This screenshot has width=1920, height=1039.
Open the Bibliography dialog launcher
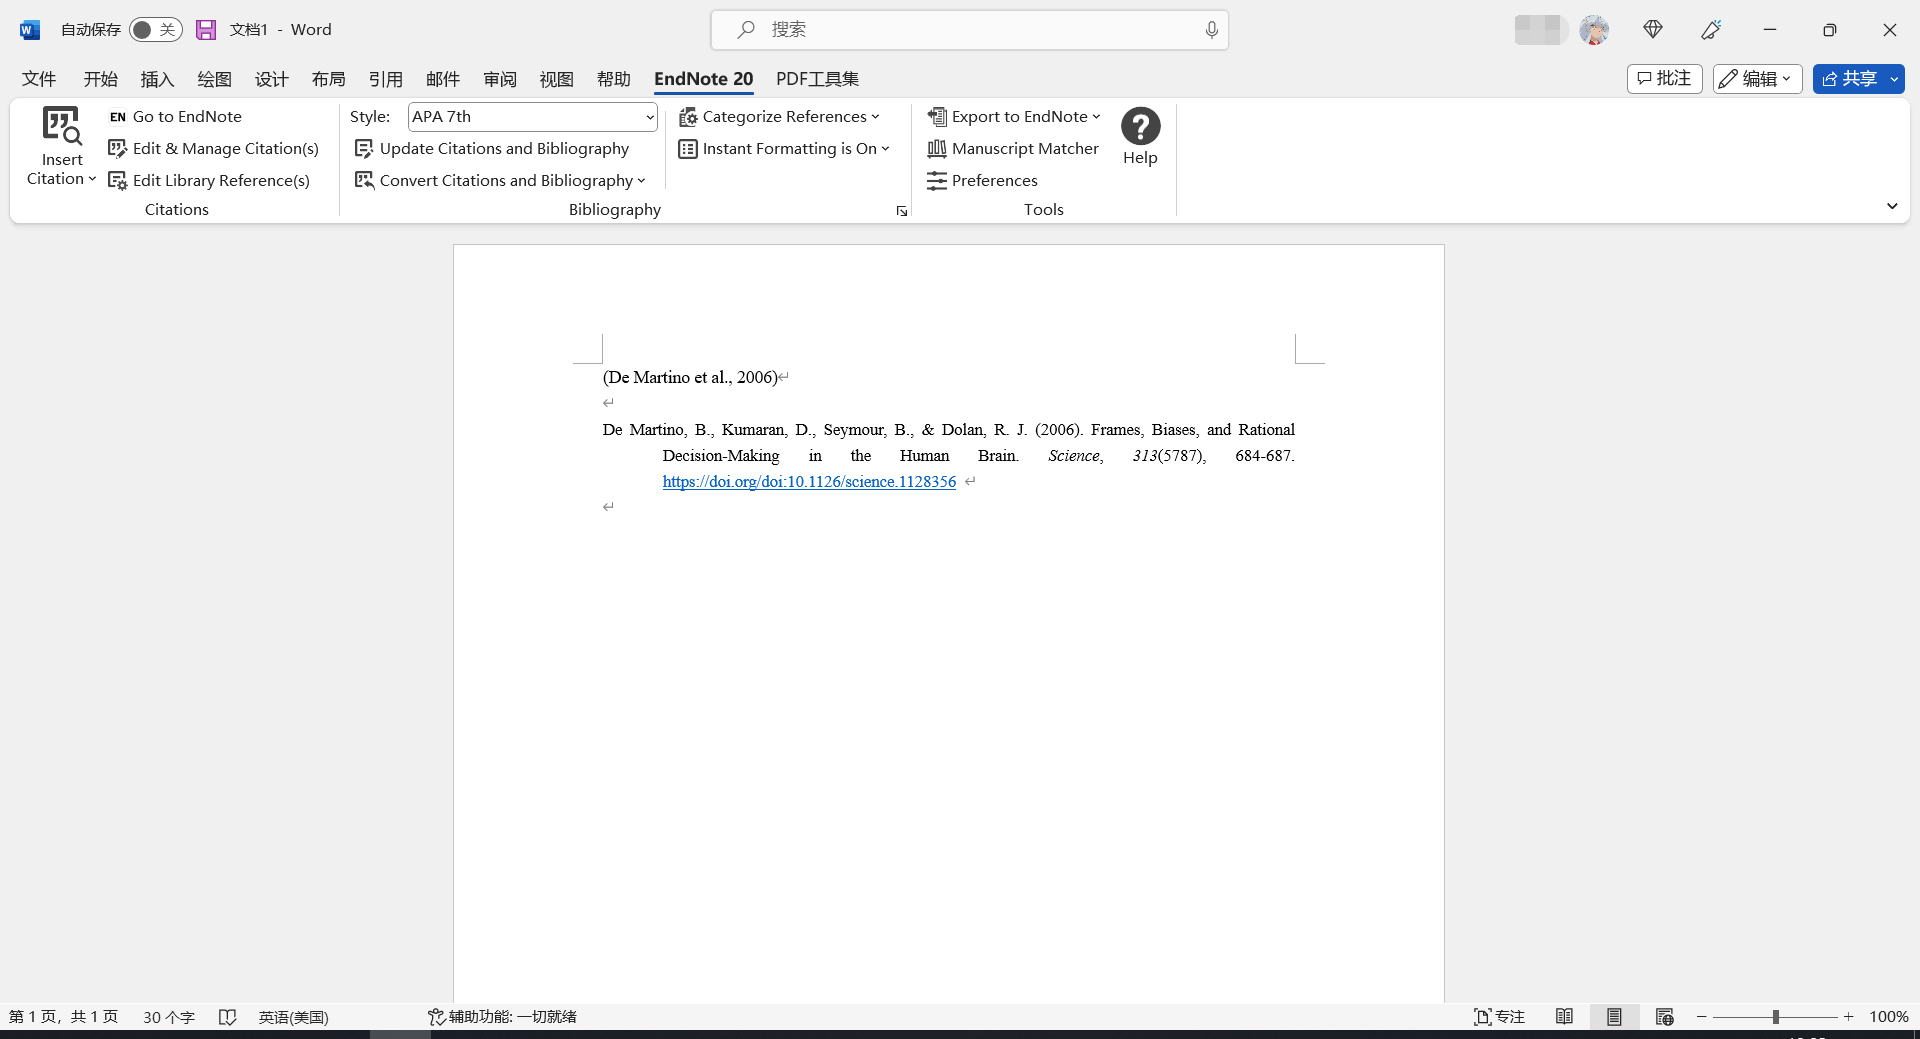point(902,211)
